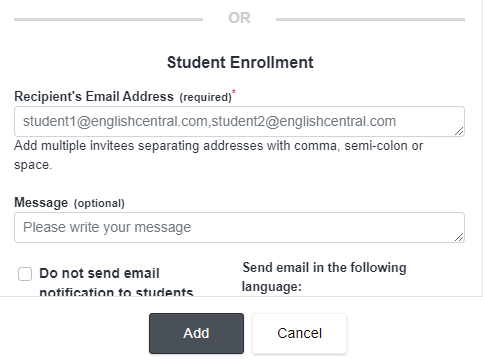
Task: Grab the resize handle of Message box
Action: click(459, 237)
